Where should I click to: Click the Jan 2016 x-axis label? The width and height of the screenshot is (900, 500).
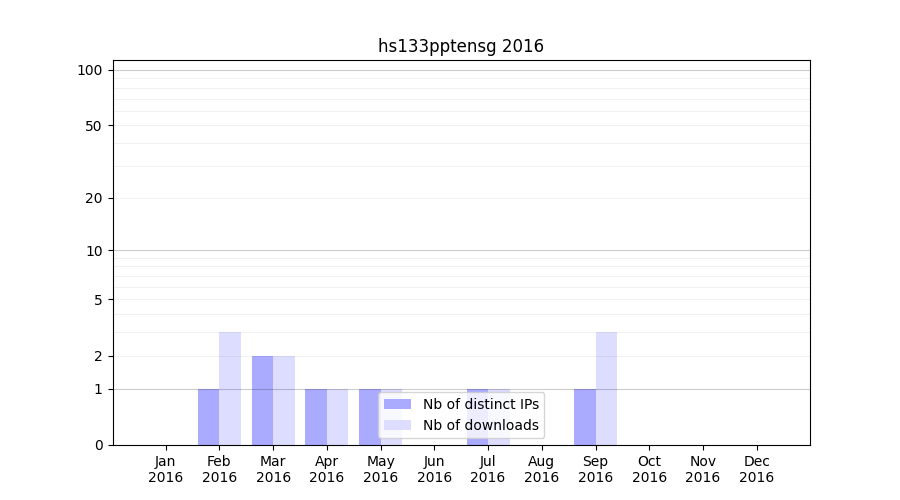(166, 469)
